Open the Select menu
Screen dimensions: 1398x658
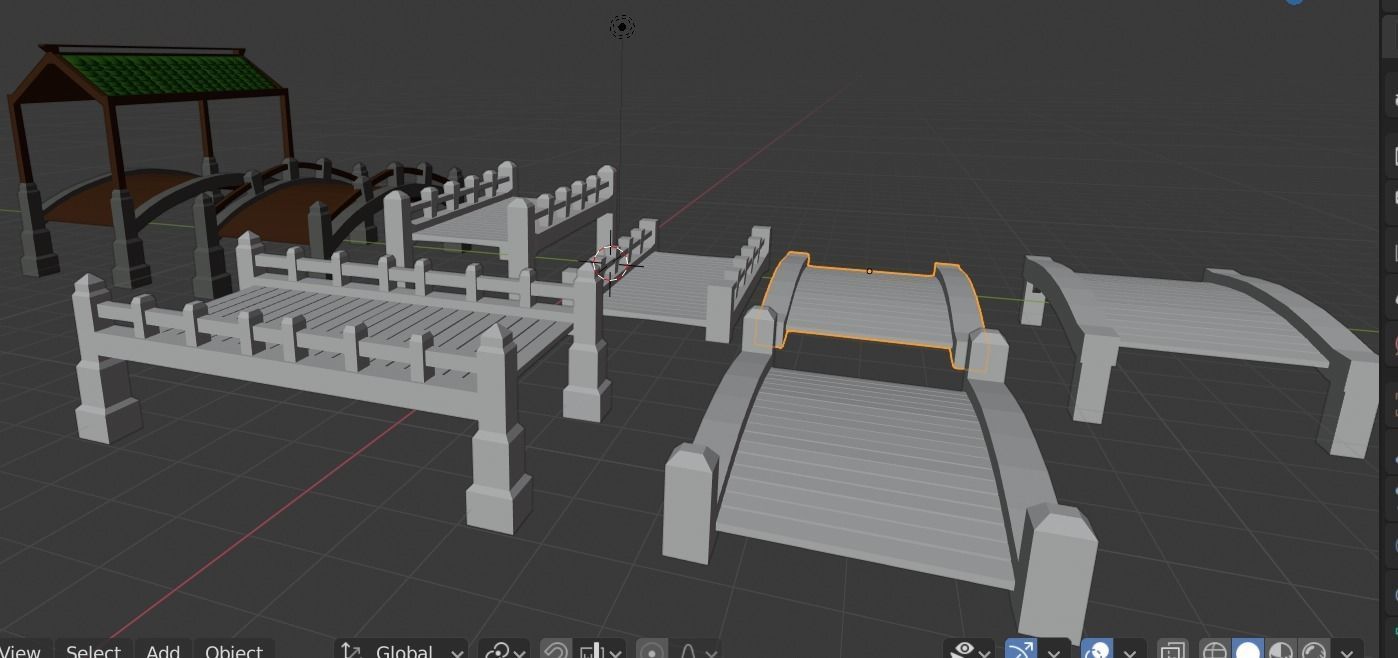93,650
